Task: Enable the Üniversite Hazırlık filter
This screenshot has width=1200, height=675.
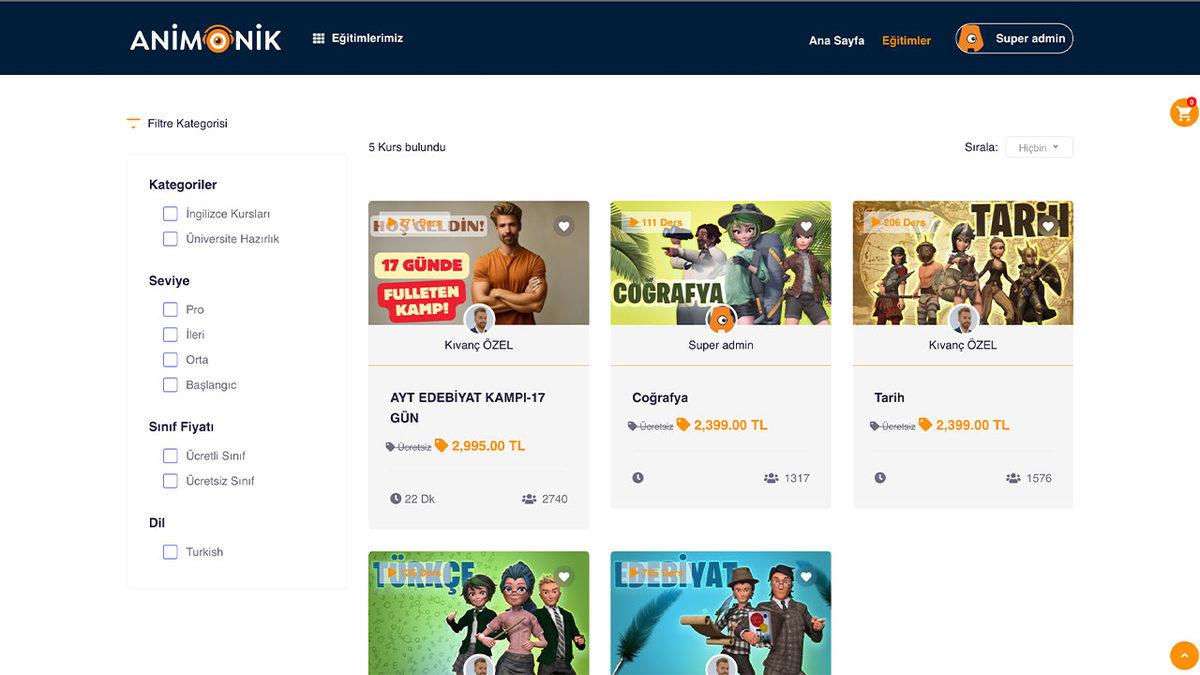Action: pos(170,239)
